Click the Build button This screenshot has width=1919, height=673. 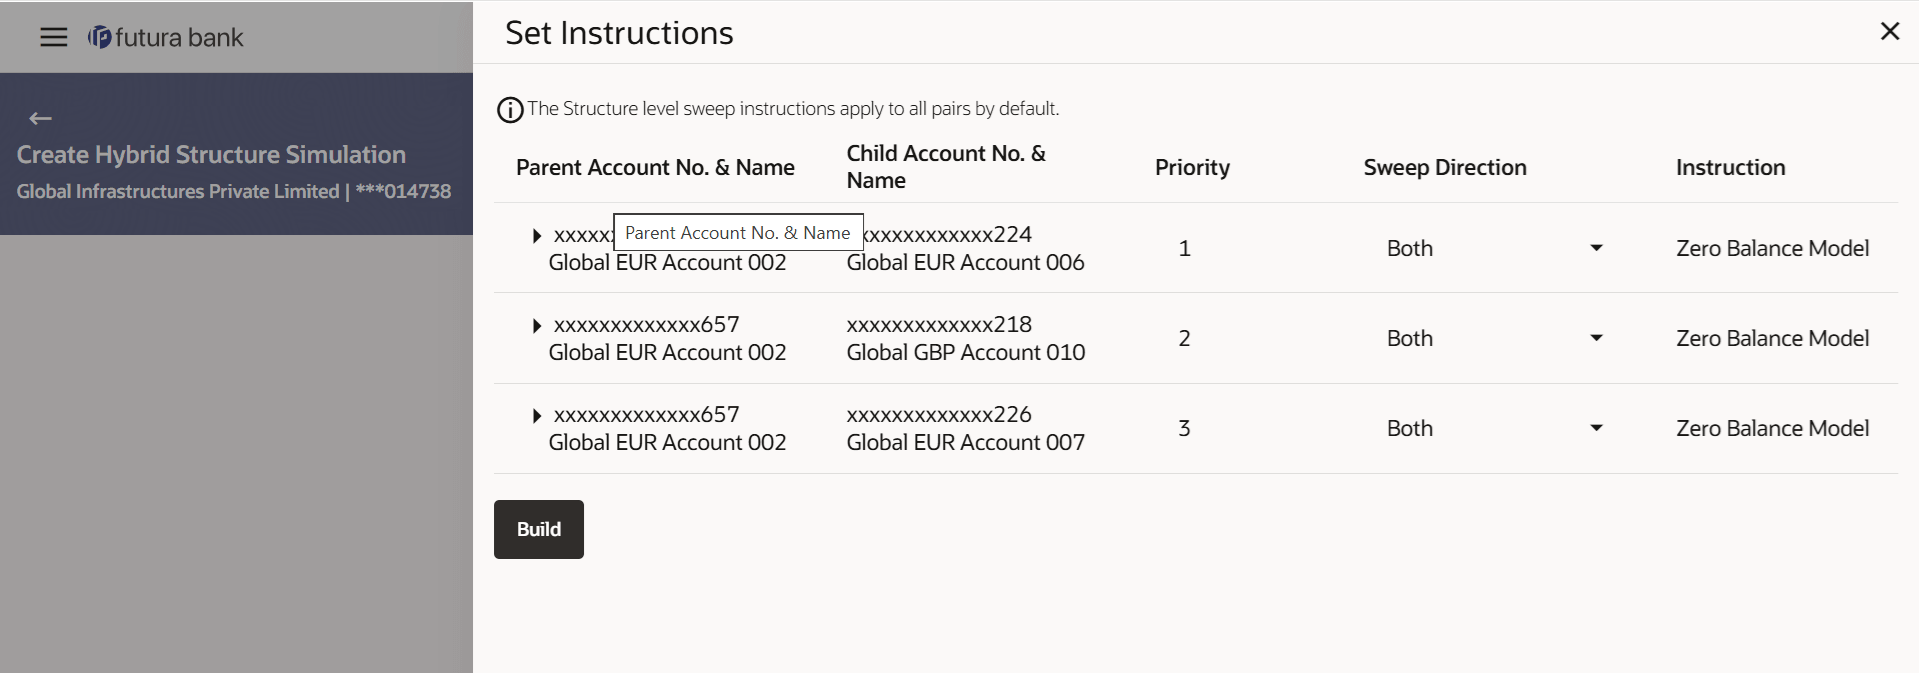point(538,529)
